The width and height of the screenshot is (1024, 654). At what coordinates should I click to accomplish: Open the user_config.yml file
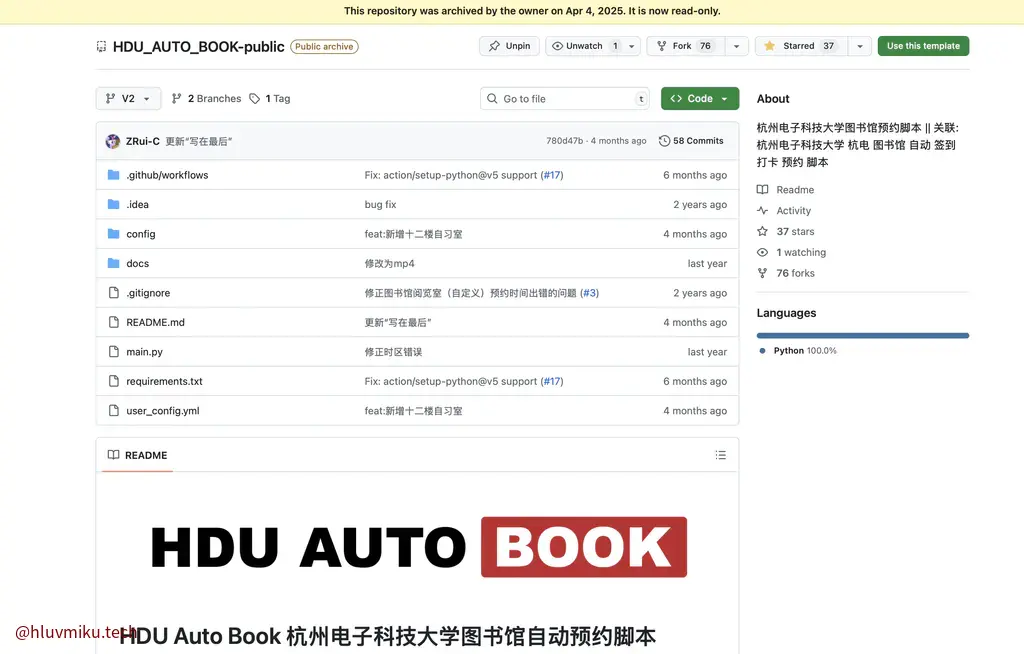coord(163,411)
